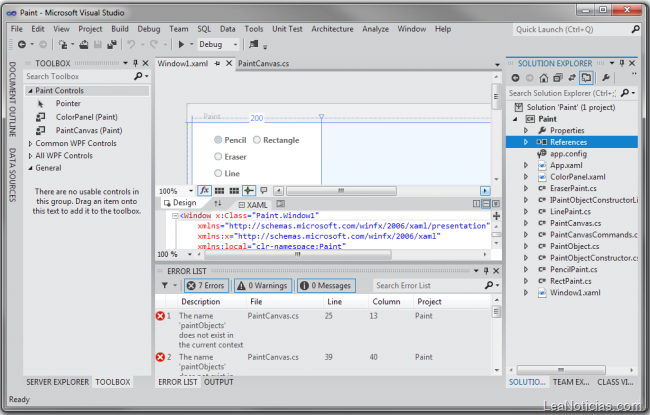
Task: Click the Redo toolbar icon
Action: pos(154,44)
